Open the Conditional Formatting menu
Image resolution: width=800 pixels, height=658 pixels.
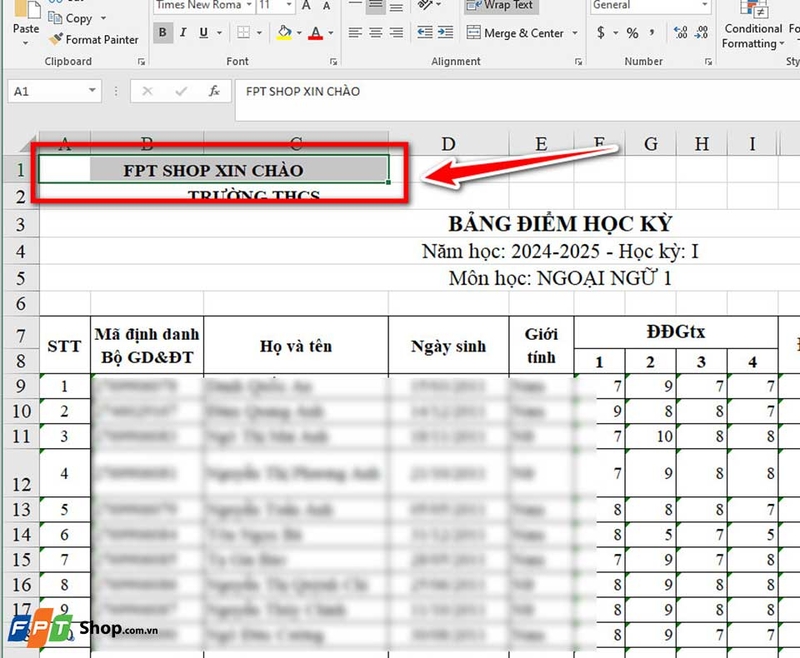click(753, 32)
